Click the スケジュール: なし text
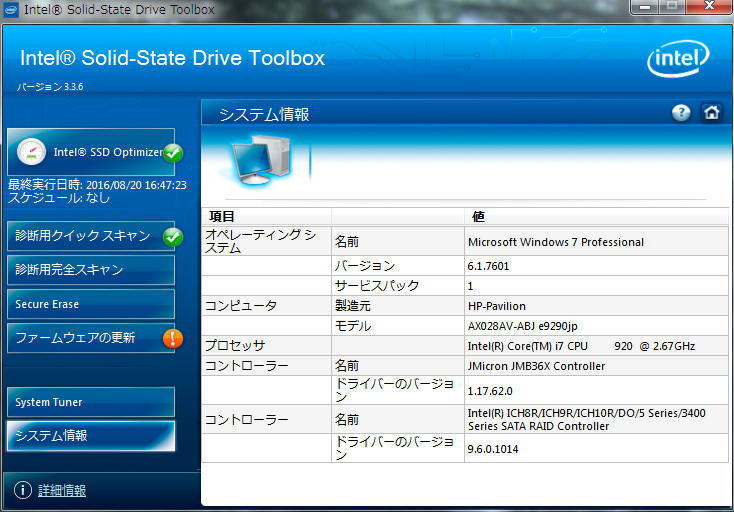 pos(59,198)
